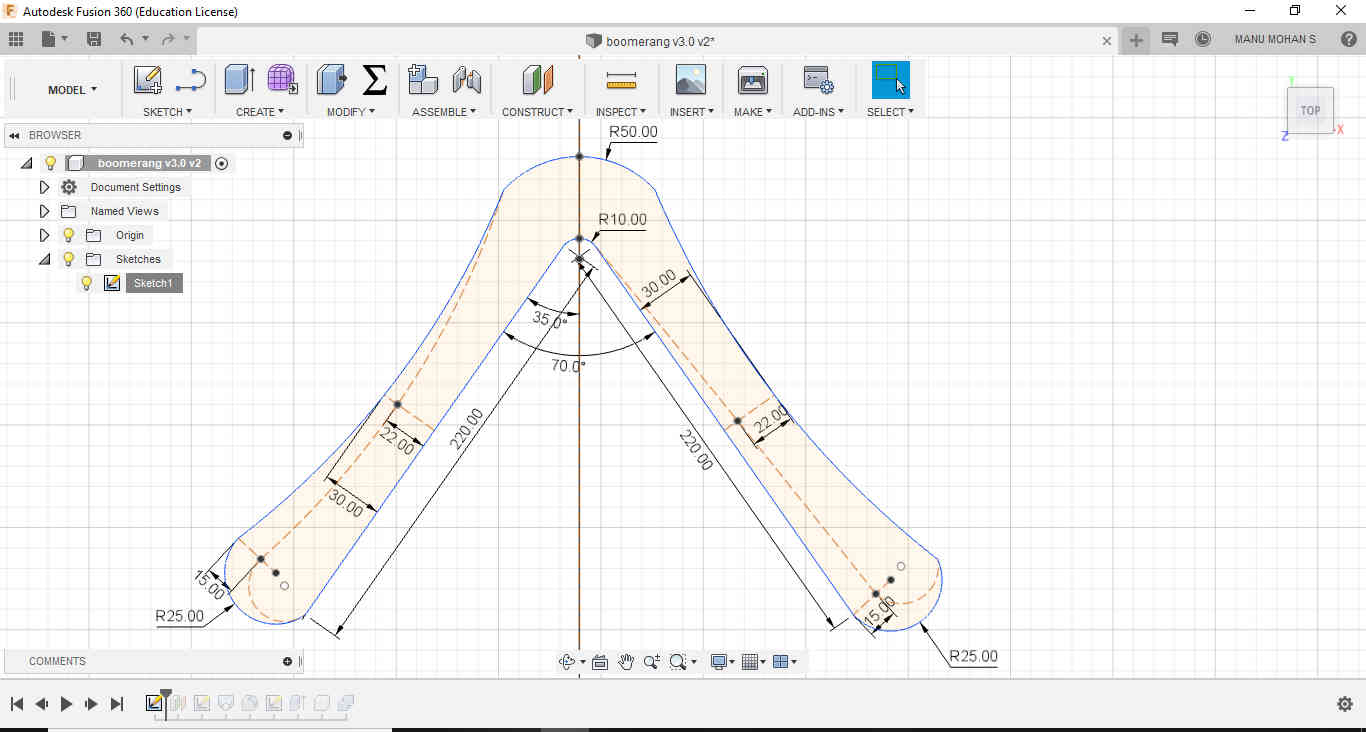
Task: Select the Create Sketch tool
Action: point(148,80)
